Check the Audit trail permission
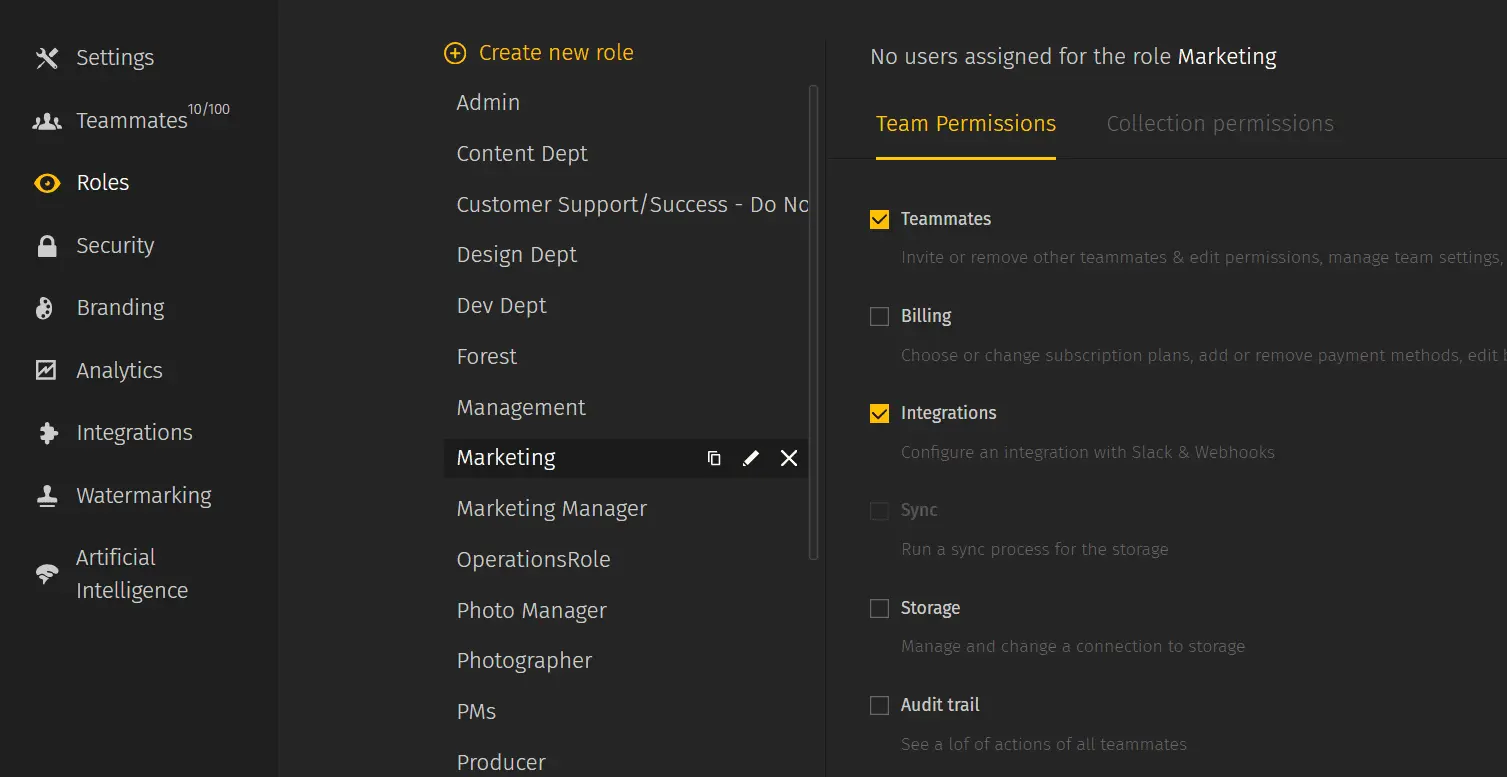The width and height of the screenshot is (1507, 777). [x=879, y=704]
